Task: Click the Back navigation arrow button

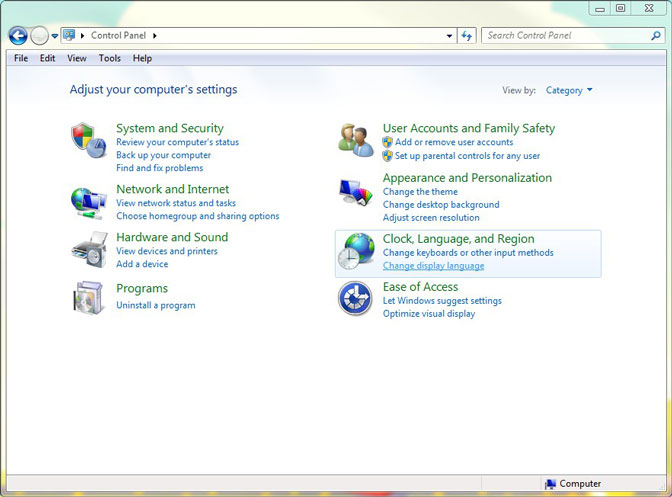Action: (x=18, y=36)
